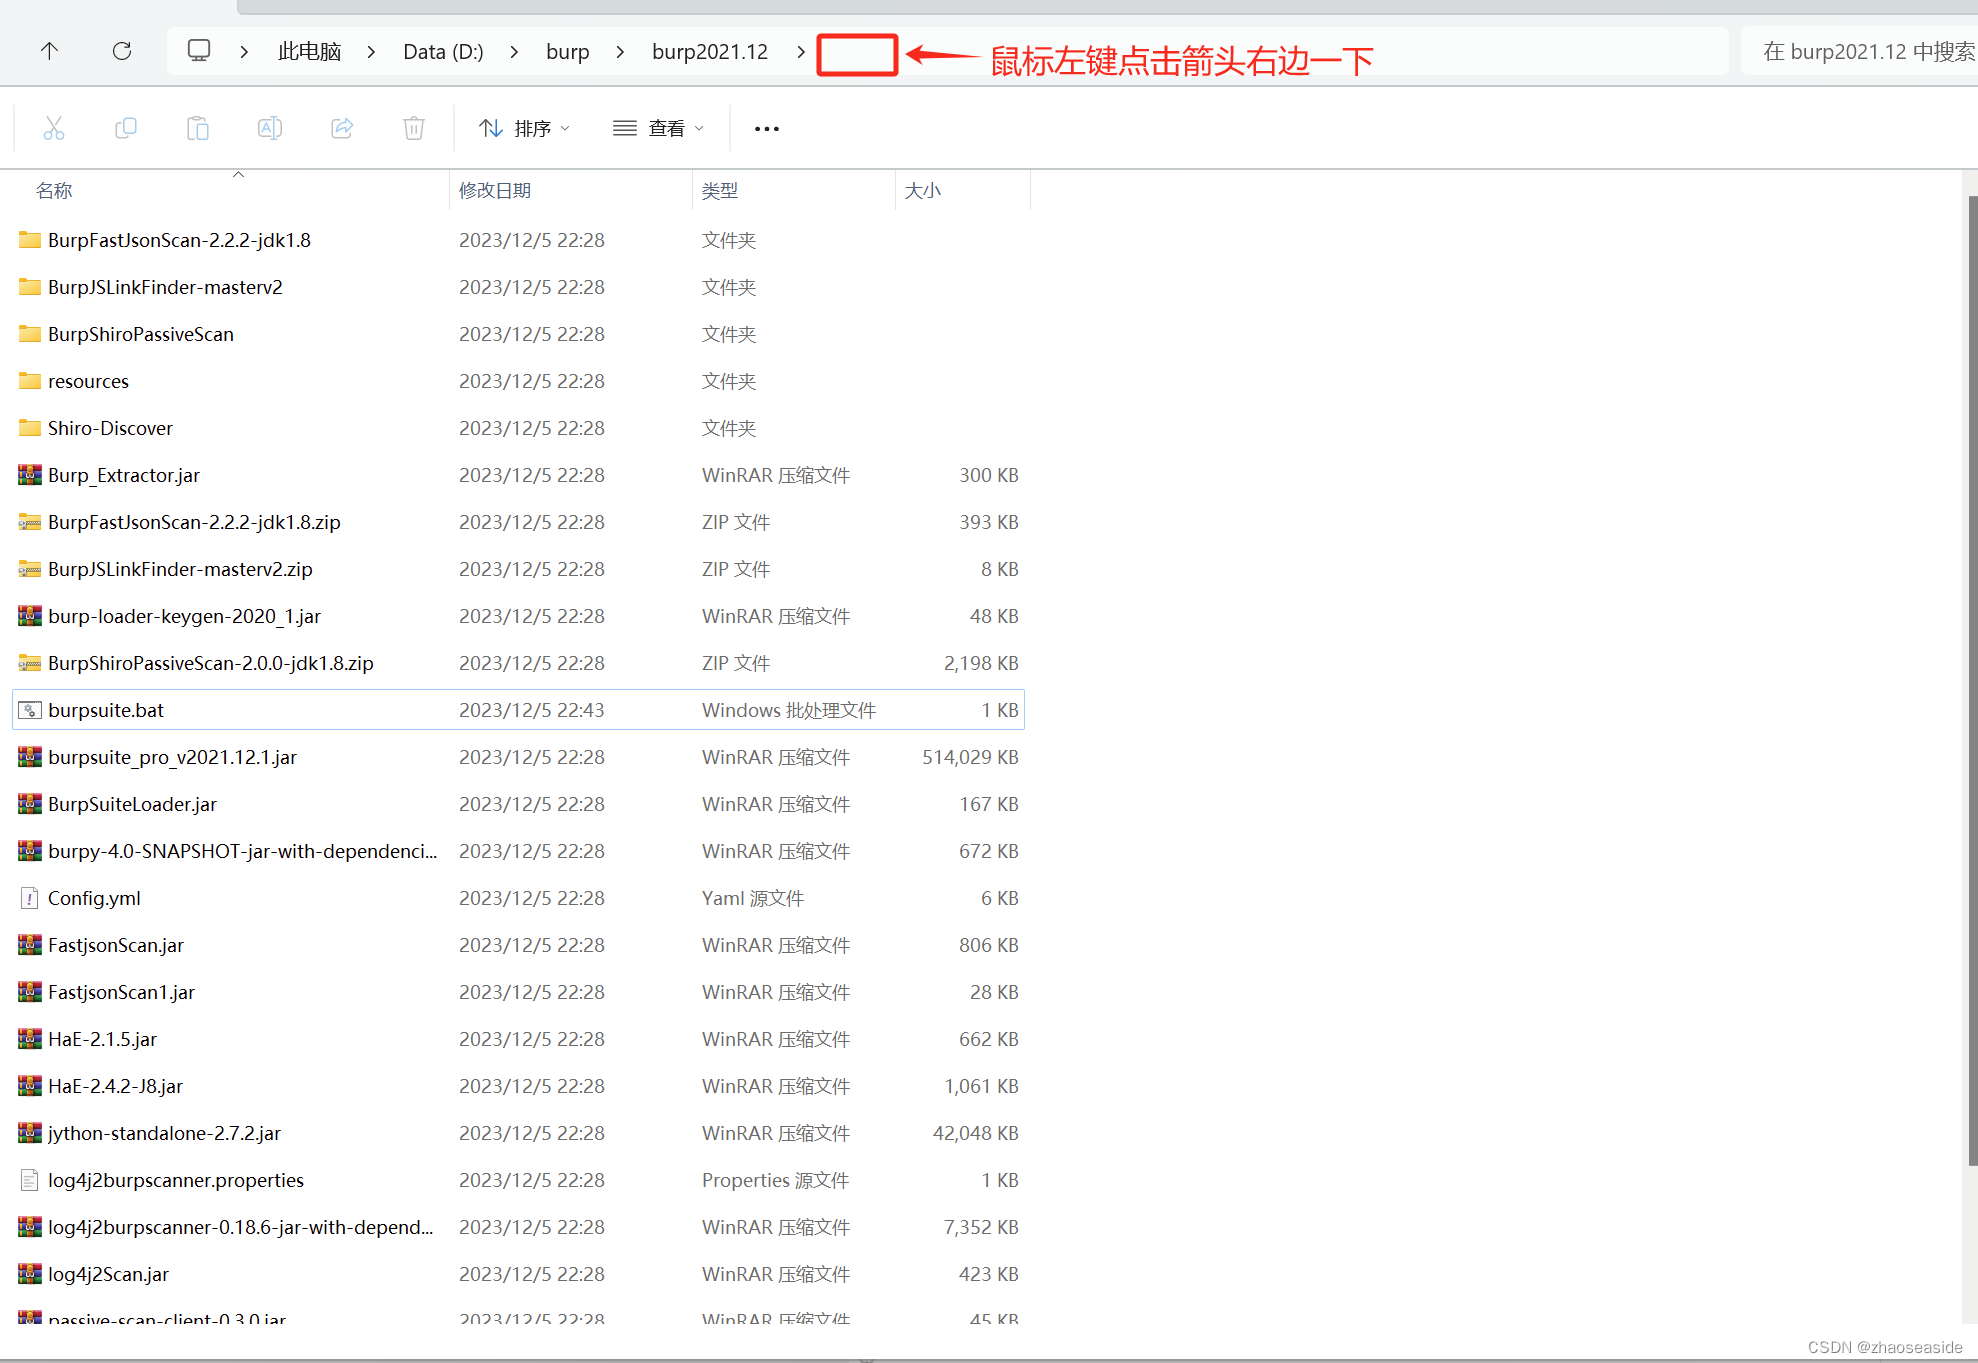Expand chevron after 此电脑 in breadcrumb
1978x1363 pixels.
coord(371,52)
